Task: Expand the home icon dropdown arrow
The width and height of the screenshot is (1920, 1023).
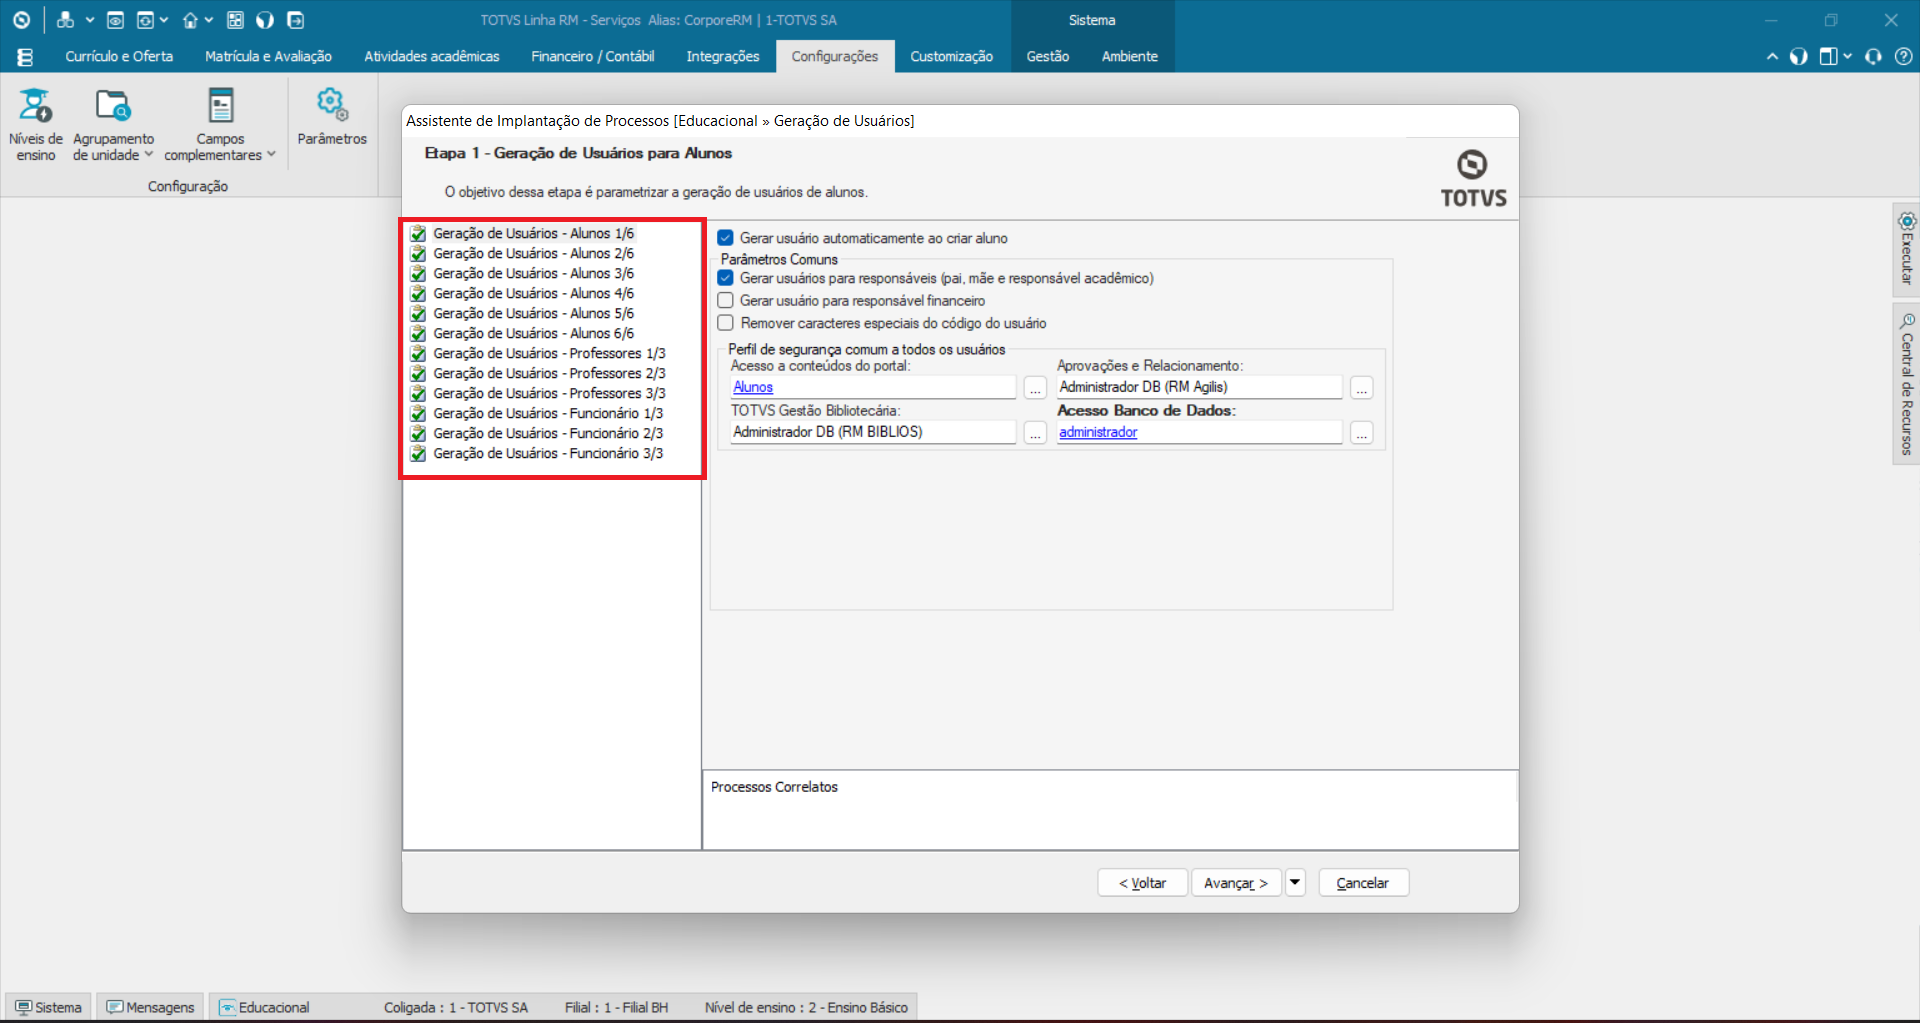Action: pos(209,20)
